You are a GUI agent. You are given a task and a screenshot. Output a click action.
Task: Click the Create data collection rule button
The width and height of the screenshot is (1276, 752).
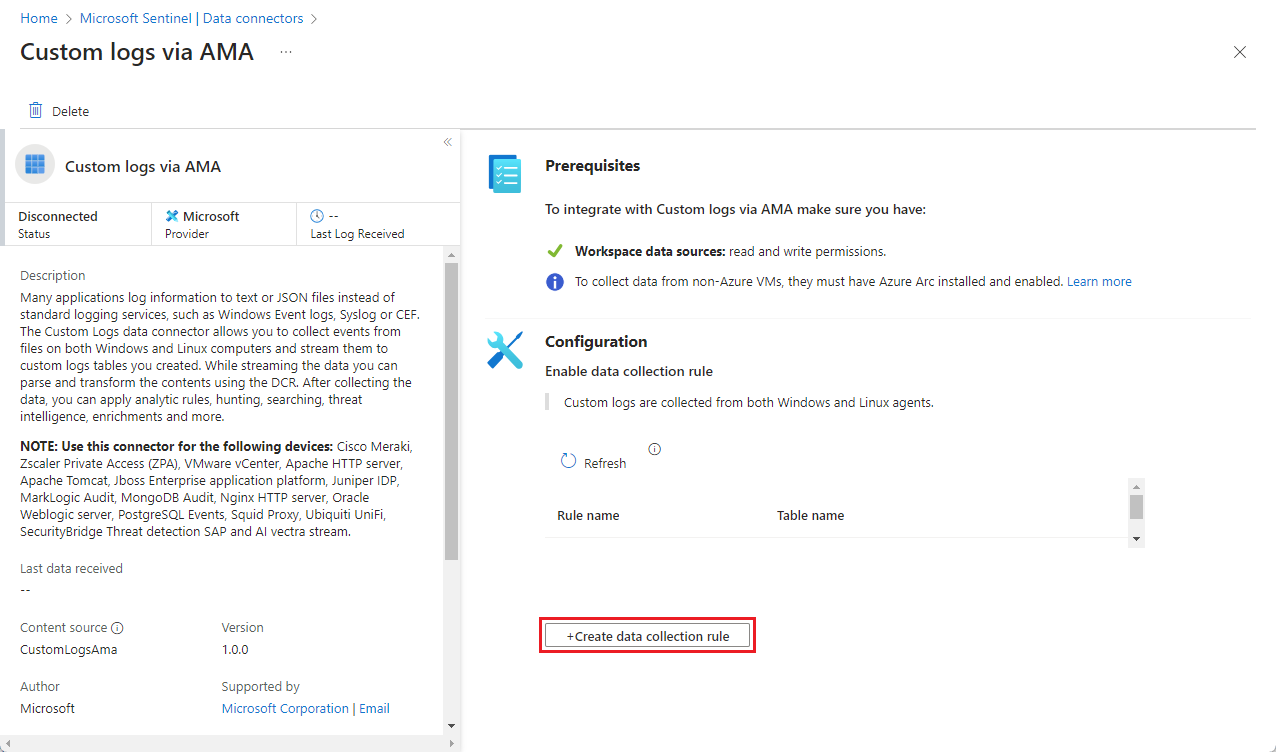(647, 635)
